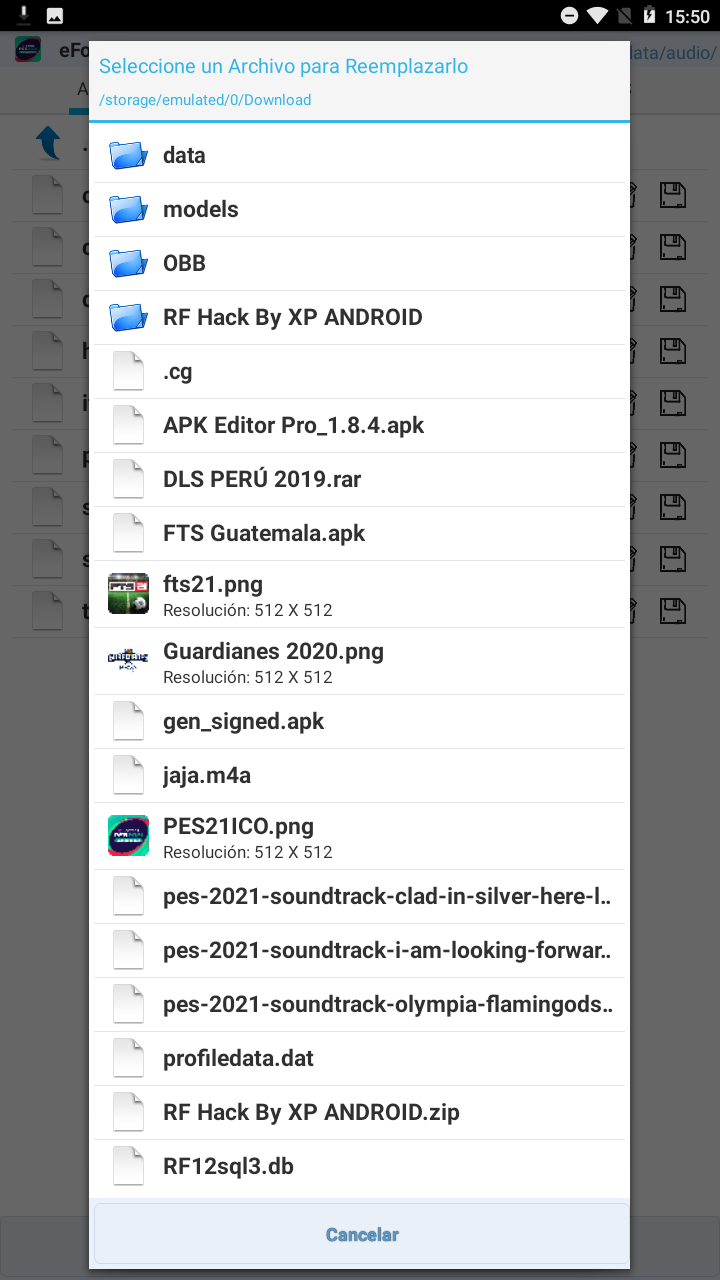Click 'fts21.png' file name

tap(213, 584)
